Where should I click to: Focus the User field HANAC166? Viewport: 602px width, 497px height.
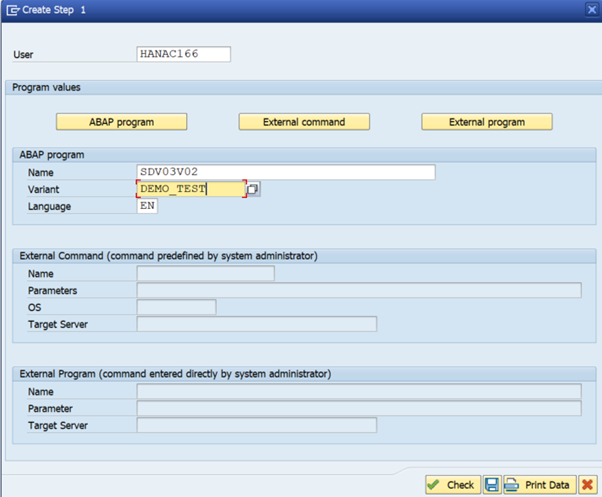pyautogui.click(x=184, y=54)
